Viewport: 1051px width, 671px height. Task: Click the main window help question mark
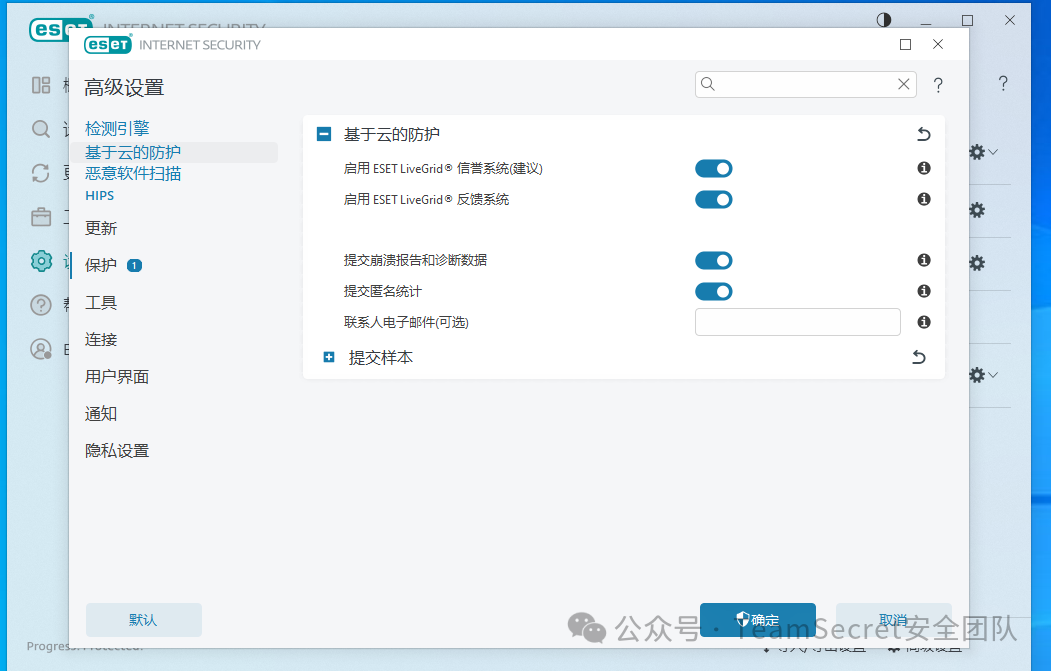(x=1003, y=83)
